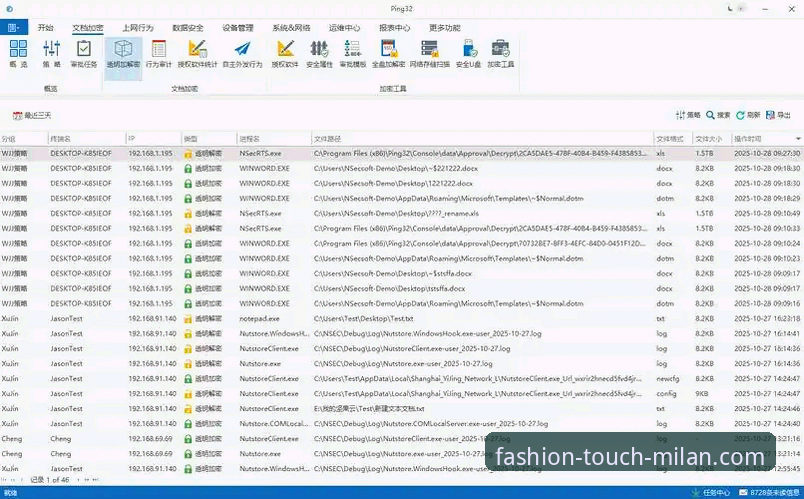Click the 搜索 search button
Viewport: 804px width, 499px height.
coord(718,115)
